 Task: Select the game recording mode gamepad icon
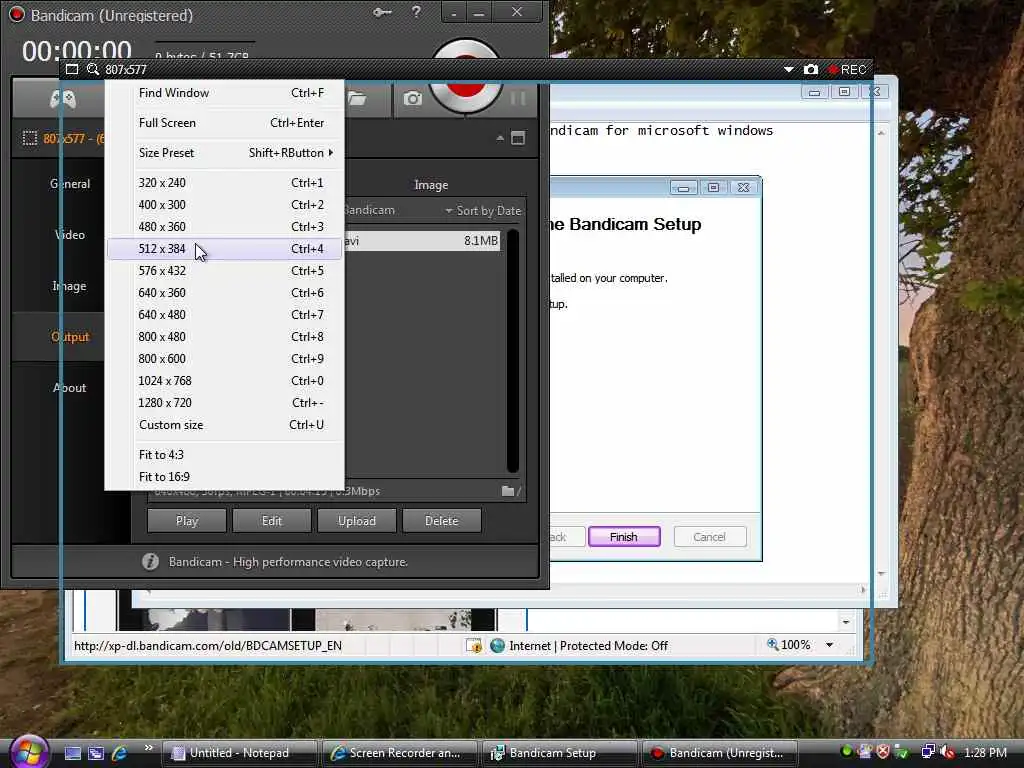click(63, 99)
